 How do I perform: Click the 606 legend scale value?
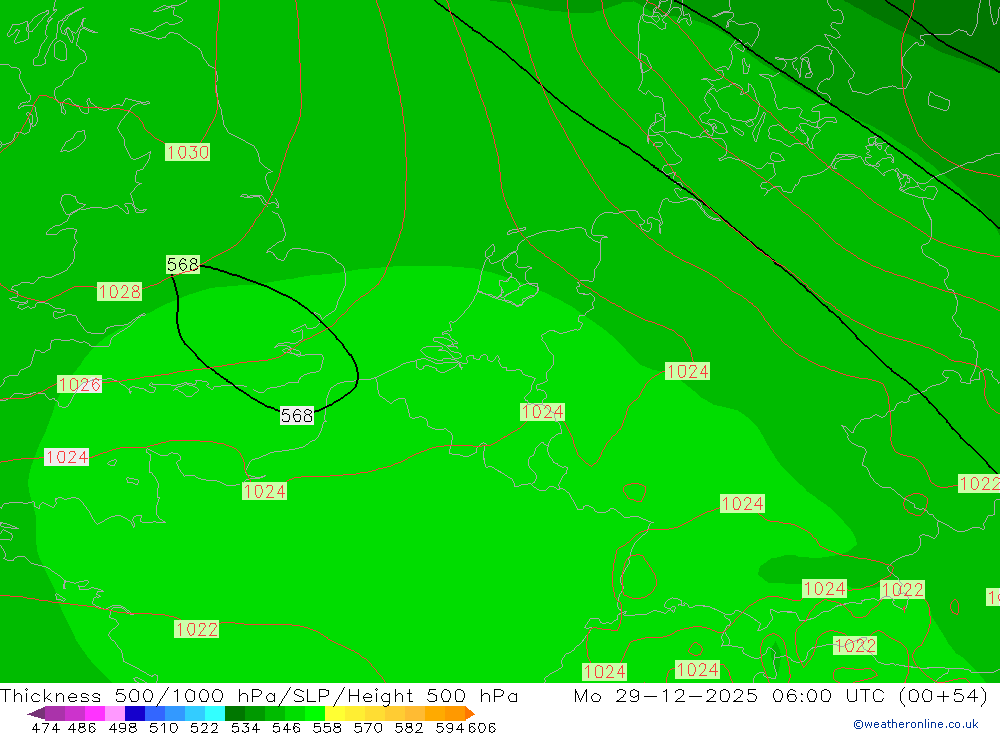(482, 727)
